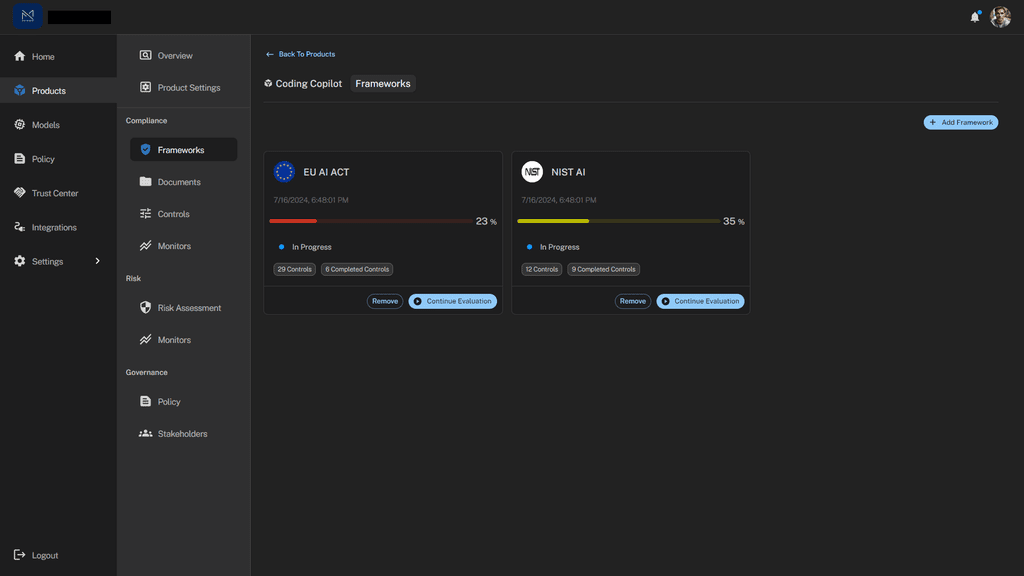
Task: Click the Settings gear icon
Action: tap(20, 261)
